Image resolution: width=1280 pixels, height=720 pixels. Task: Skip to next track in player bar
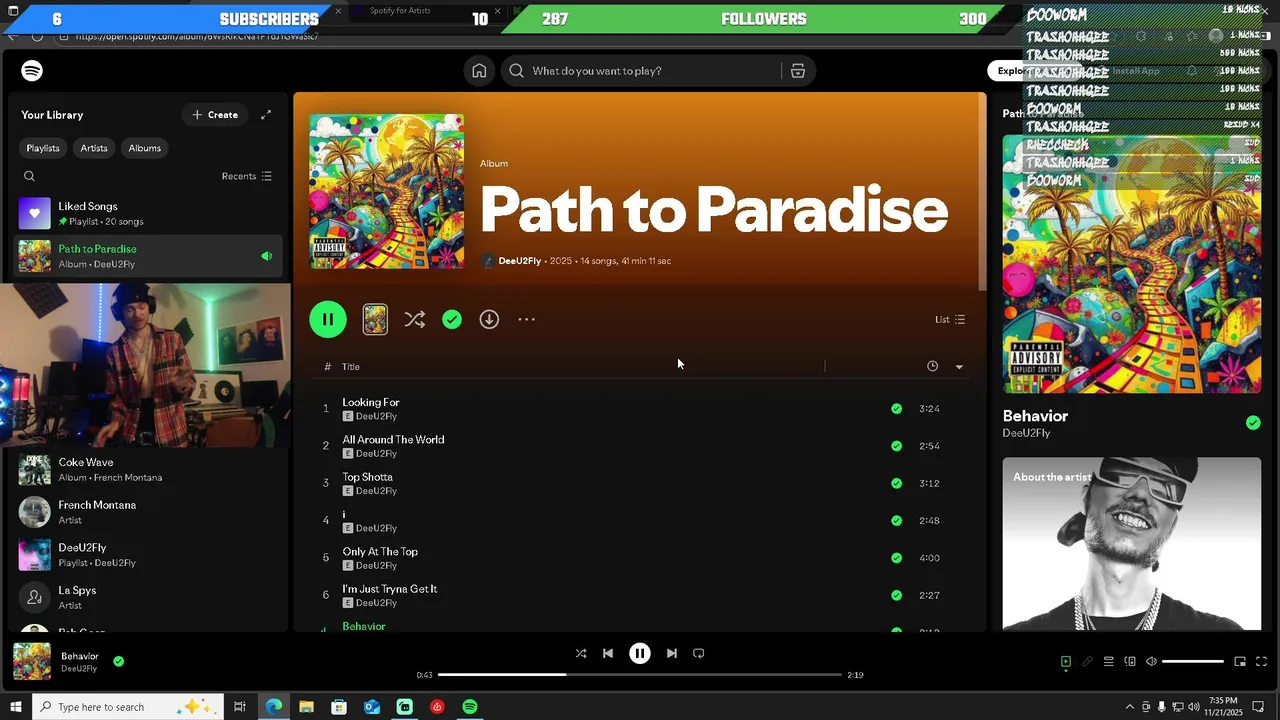pos(672,653)
